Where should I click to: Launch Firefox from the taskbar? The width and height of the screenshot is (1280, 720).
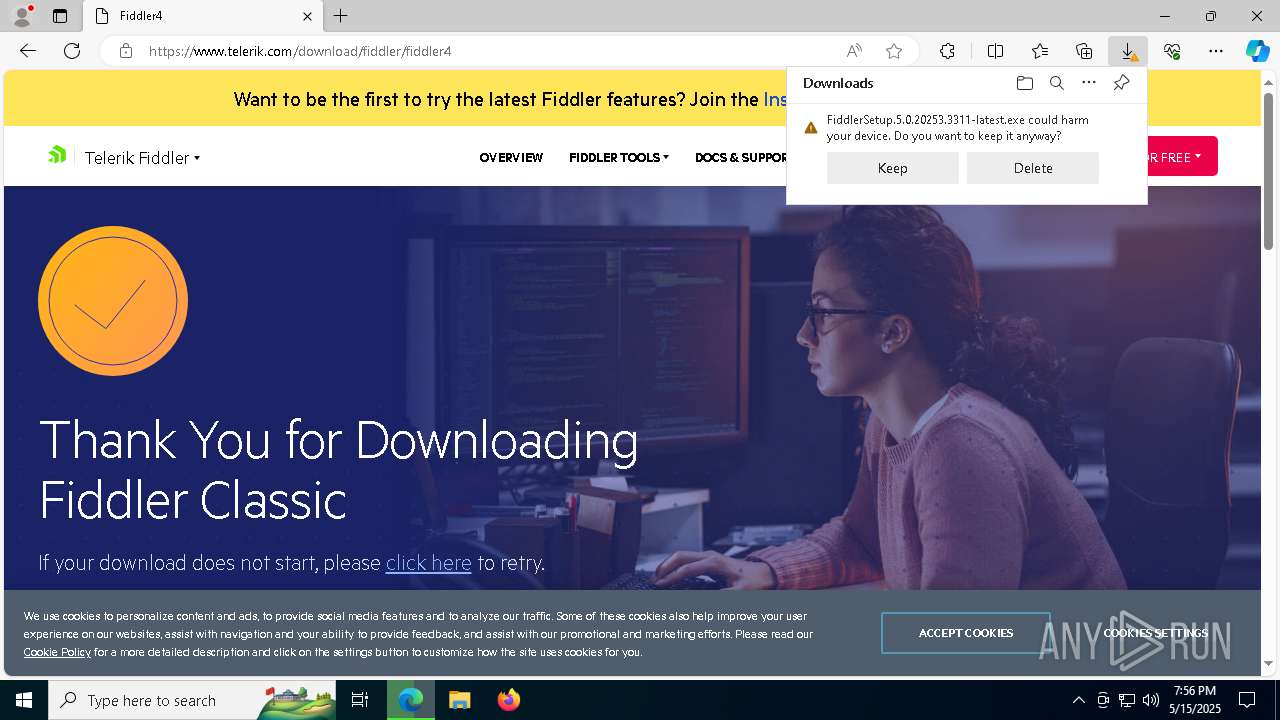click(509, 700)
